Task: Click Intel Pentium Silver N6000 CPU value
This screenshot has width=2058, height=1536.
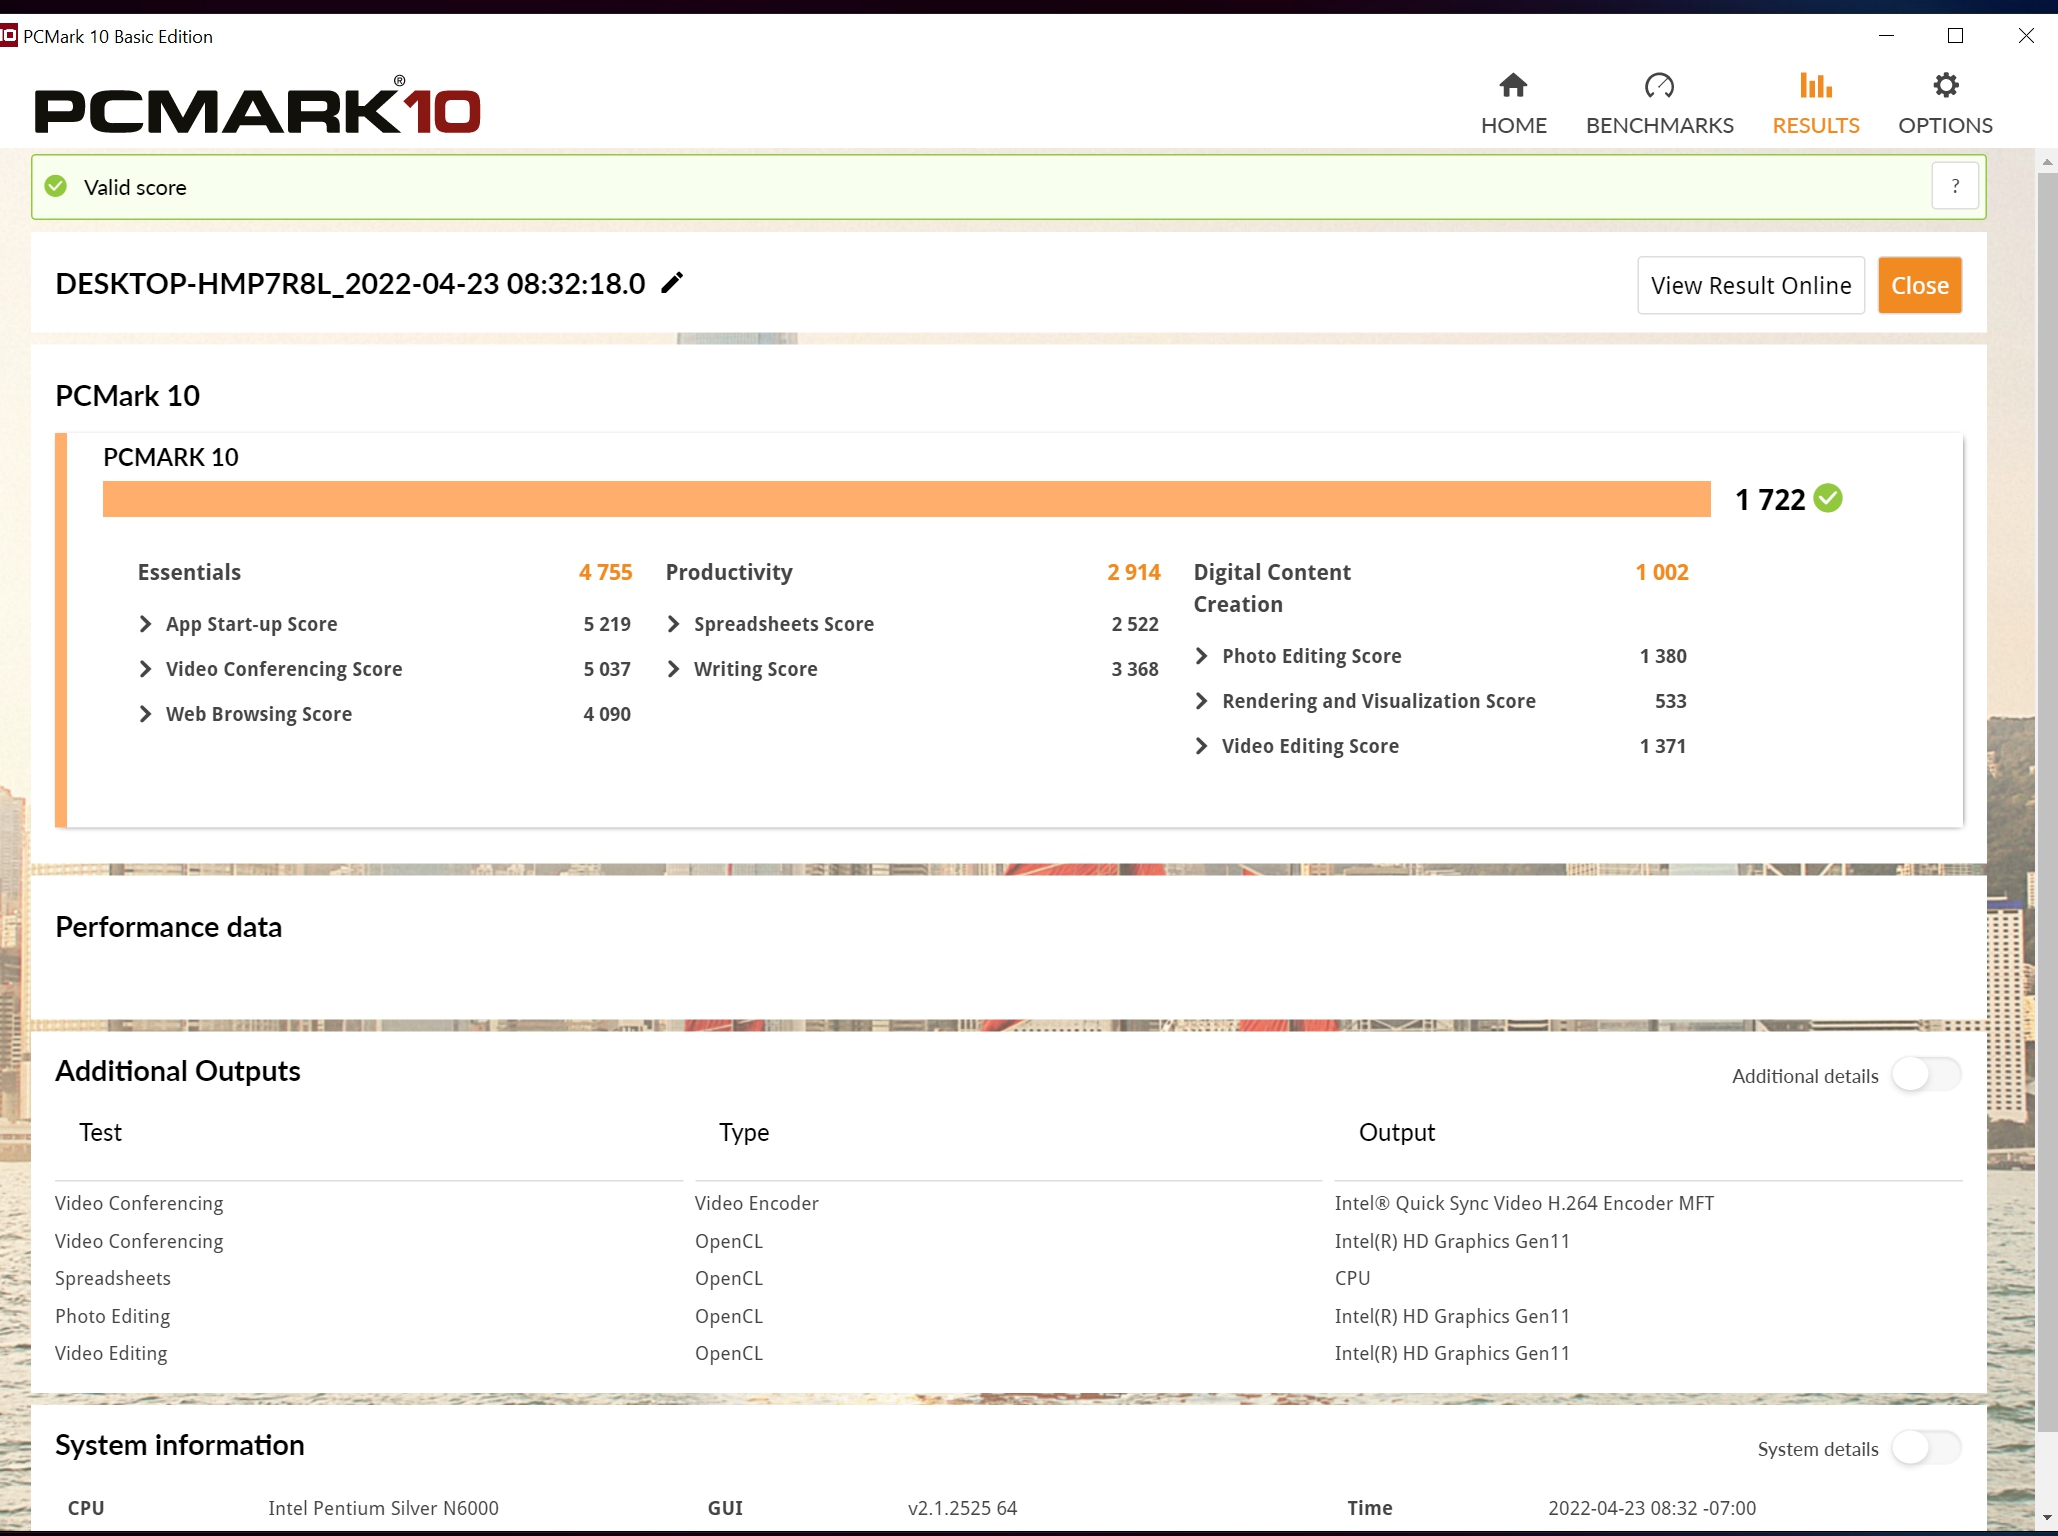Action: [383, 1508]
